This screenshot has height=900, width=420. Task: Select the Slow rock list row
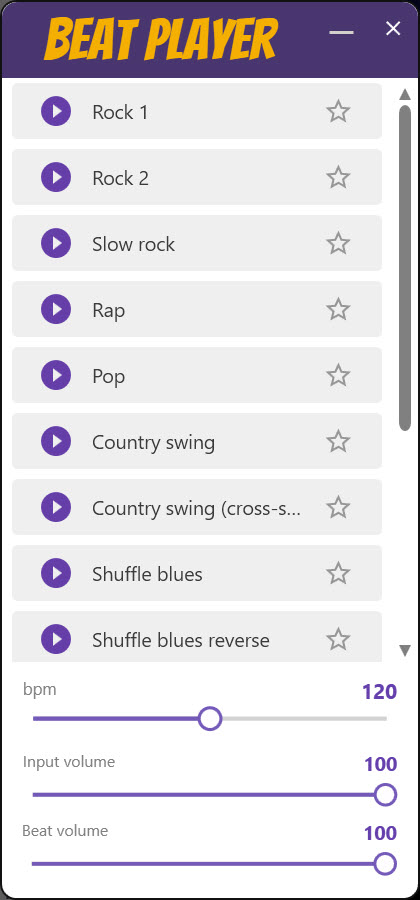(197, 243)
